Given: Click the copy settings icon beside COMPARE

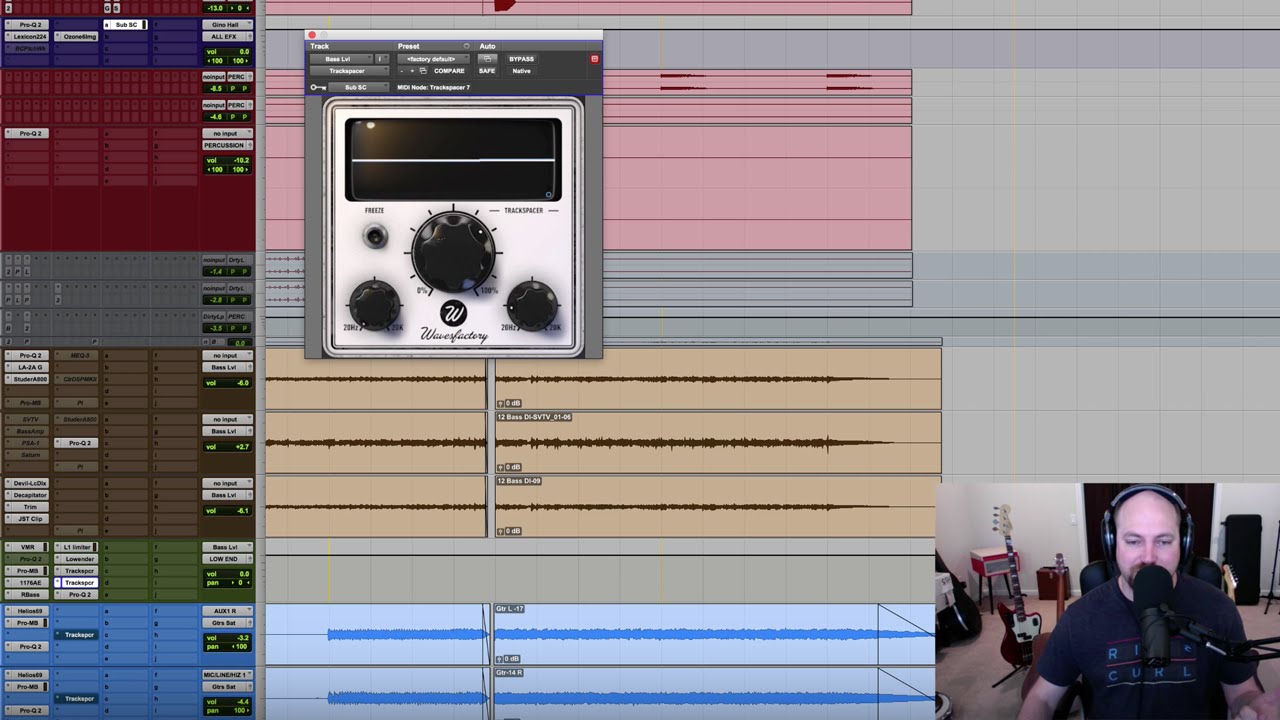Looking at the screenshot, I should pyautogui.click(x=423, y=71).
